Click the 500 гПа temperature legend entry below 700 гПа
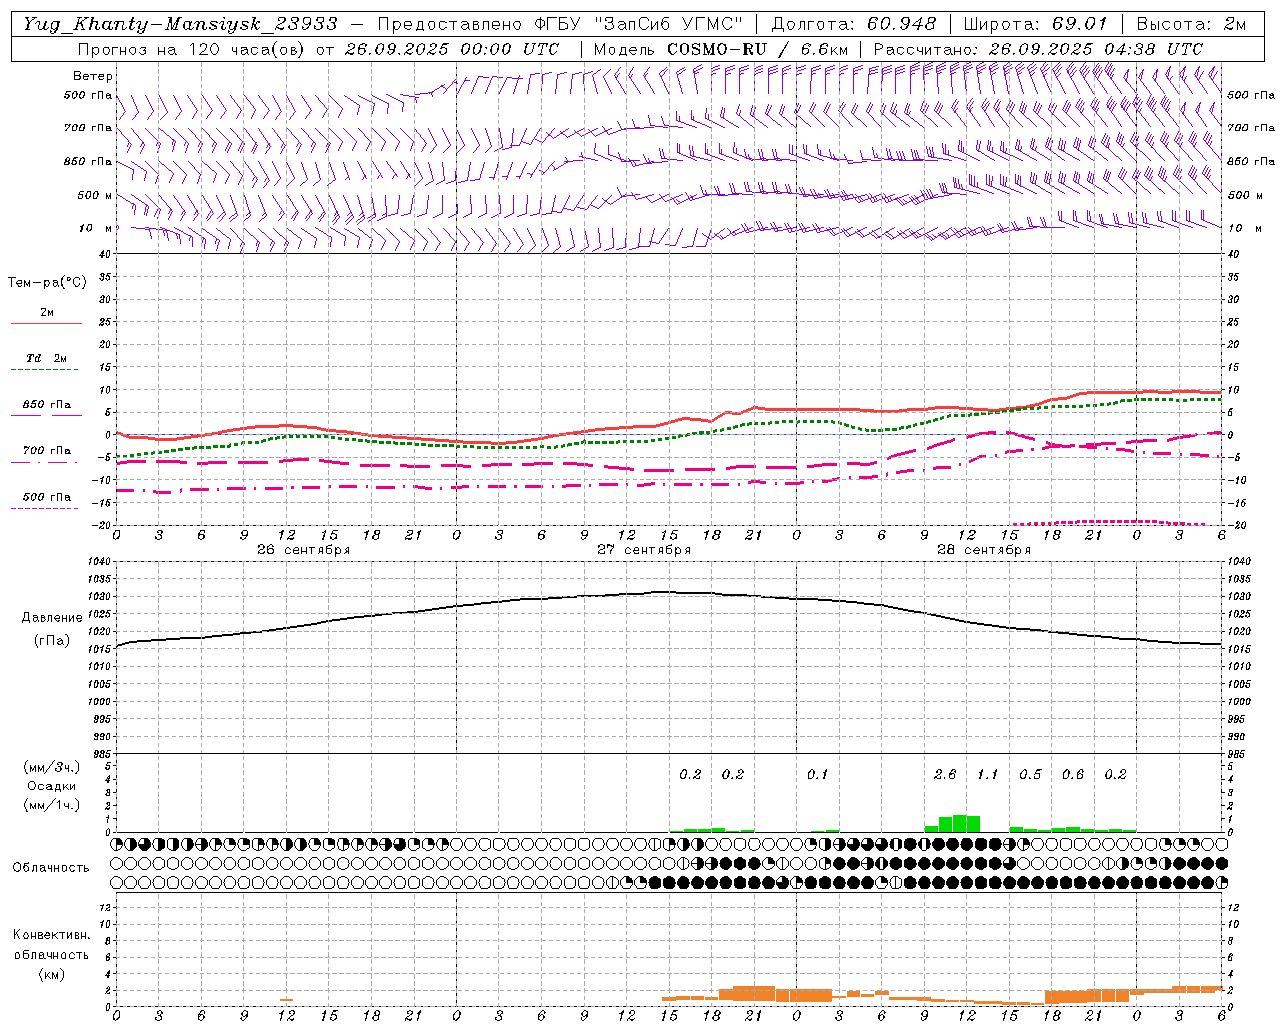 coord(46,497)
